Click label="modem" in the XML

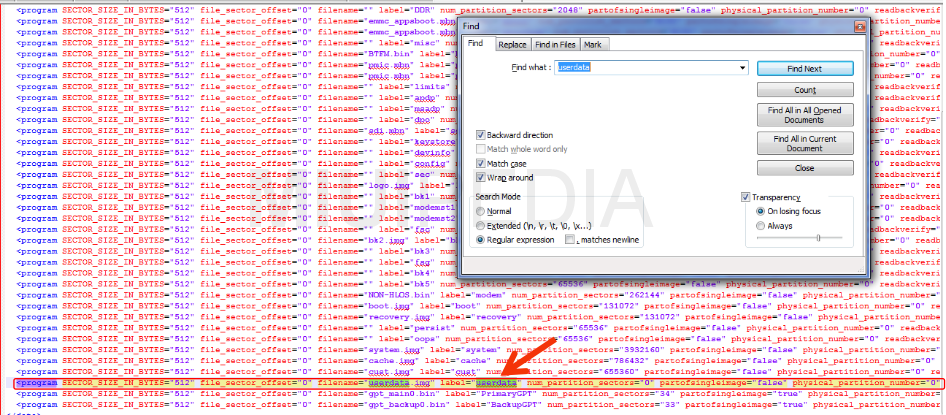point(474,295)
